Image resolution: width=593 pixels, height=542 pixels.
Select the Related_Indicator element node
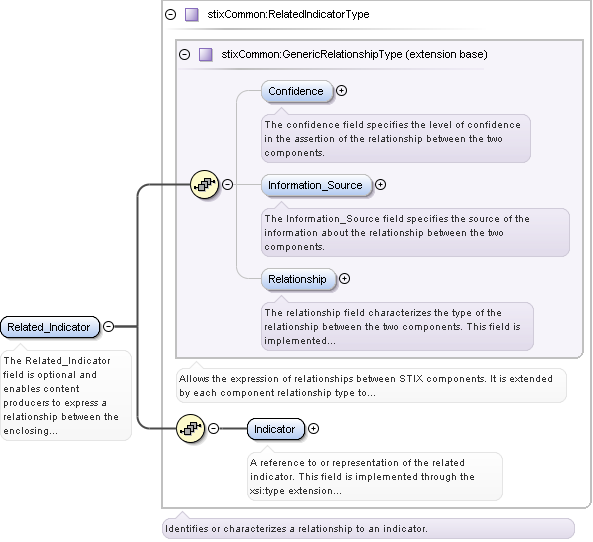coord(50,327)
